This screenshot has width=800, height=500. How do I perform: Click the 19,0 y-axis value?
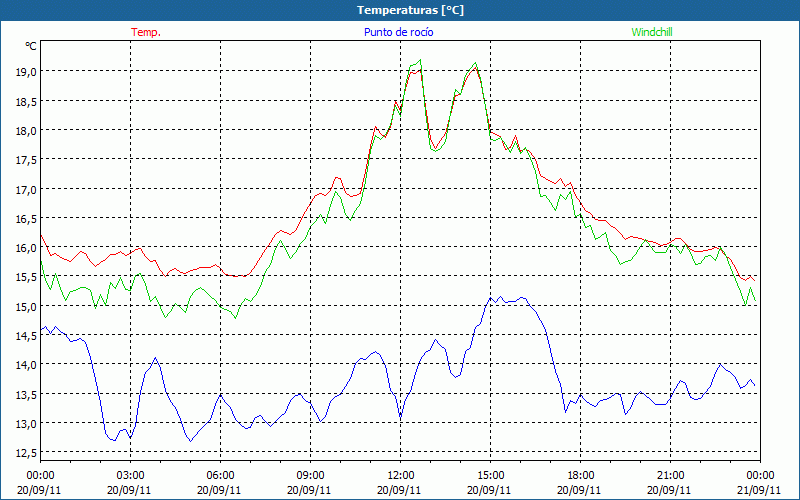(27, 71)
